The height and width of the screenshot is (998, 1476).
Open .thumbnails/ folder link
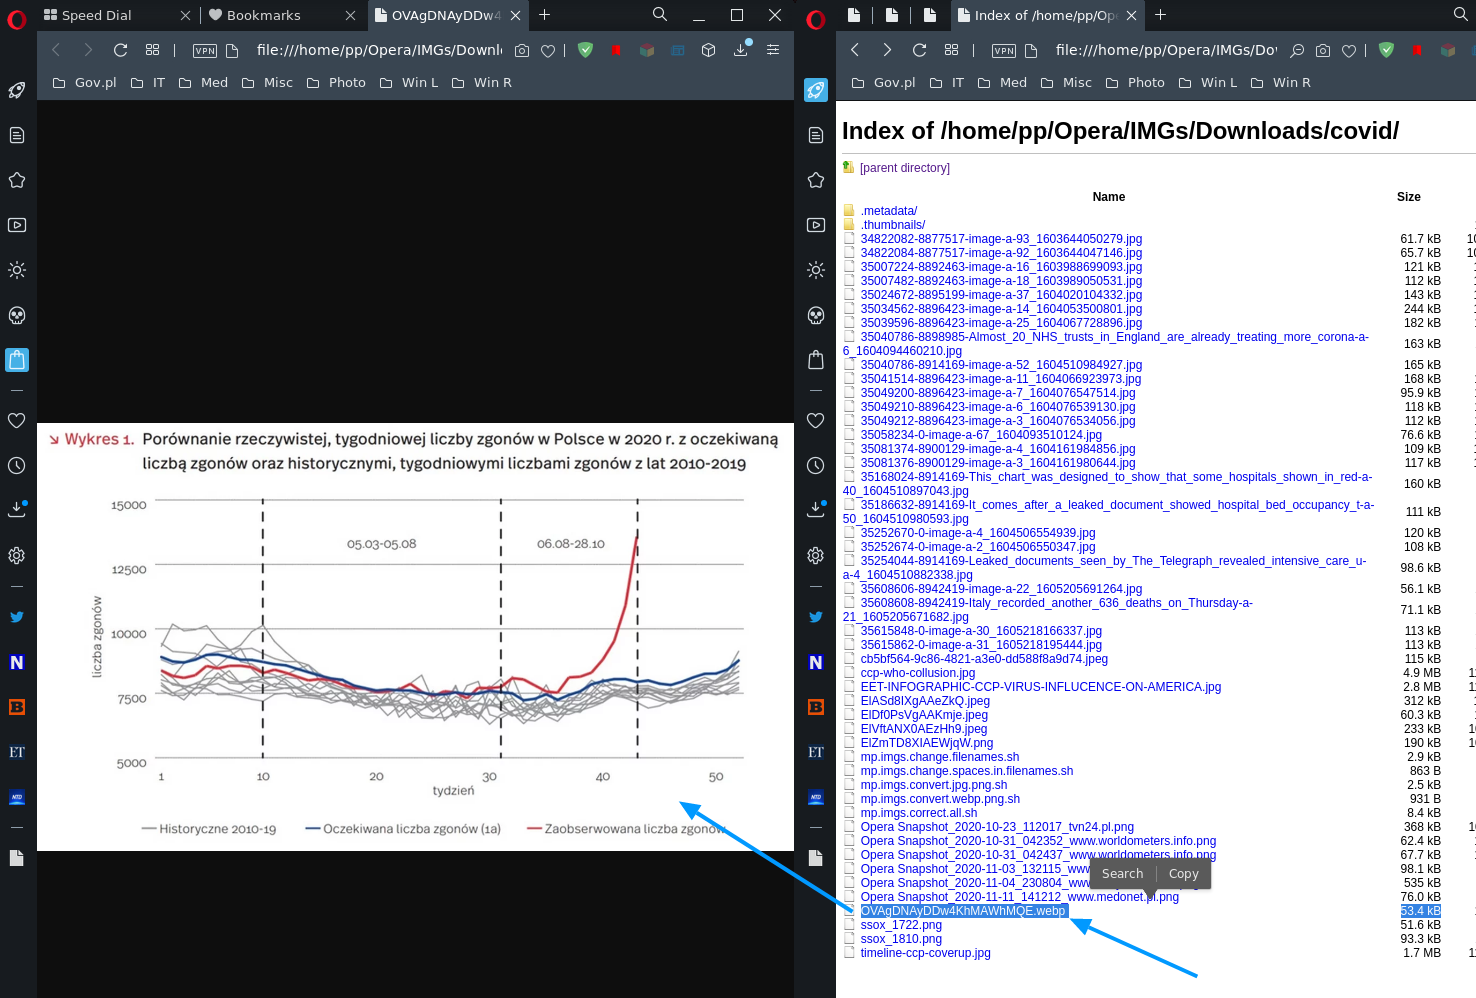coord(893,225)
